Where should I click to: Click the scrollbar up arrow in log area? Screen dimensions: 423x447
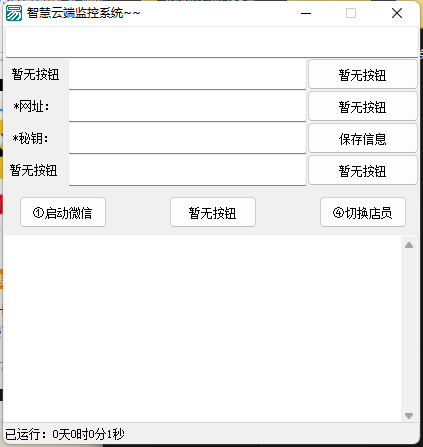tap(409, 245)
